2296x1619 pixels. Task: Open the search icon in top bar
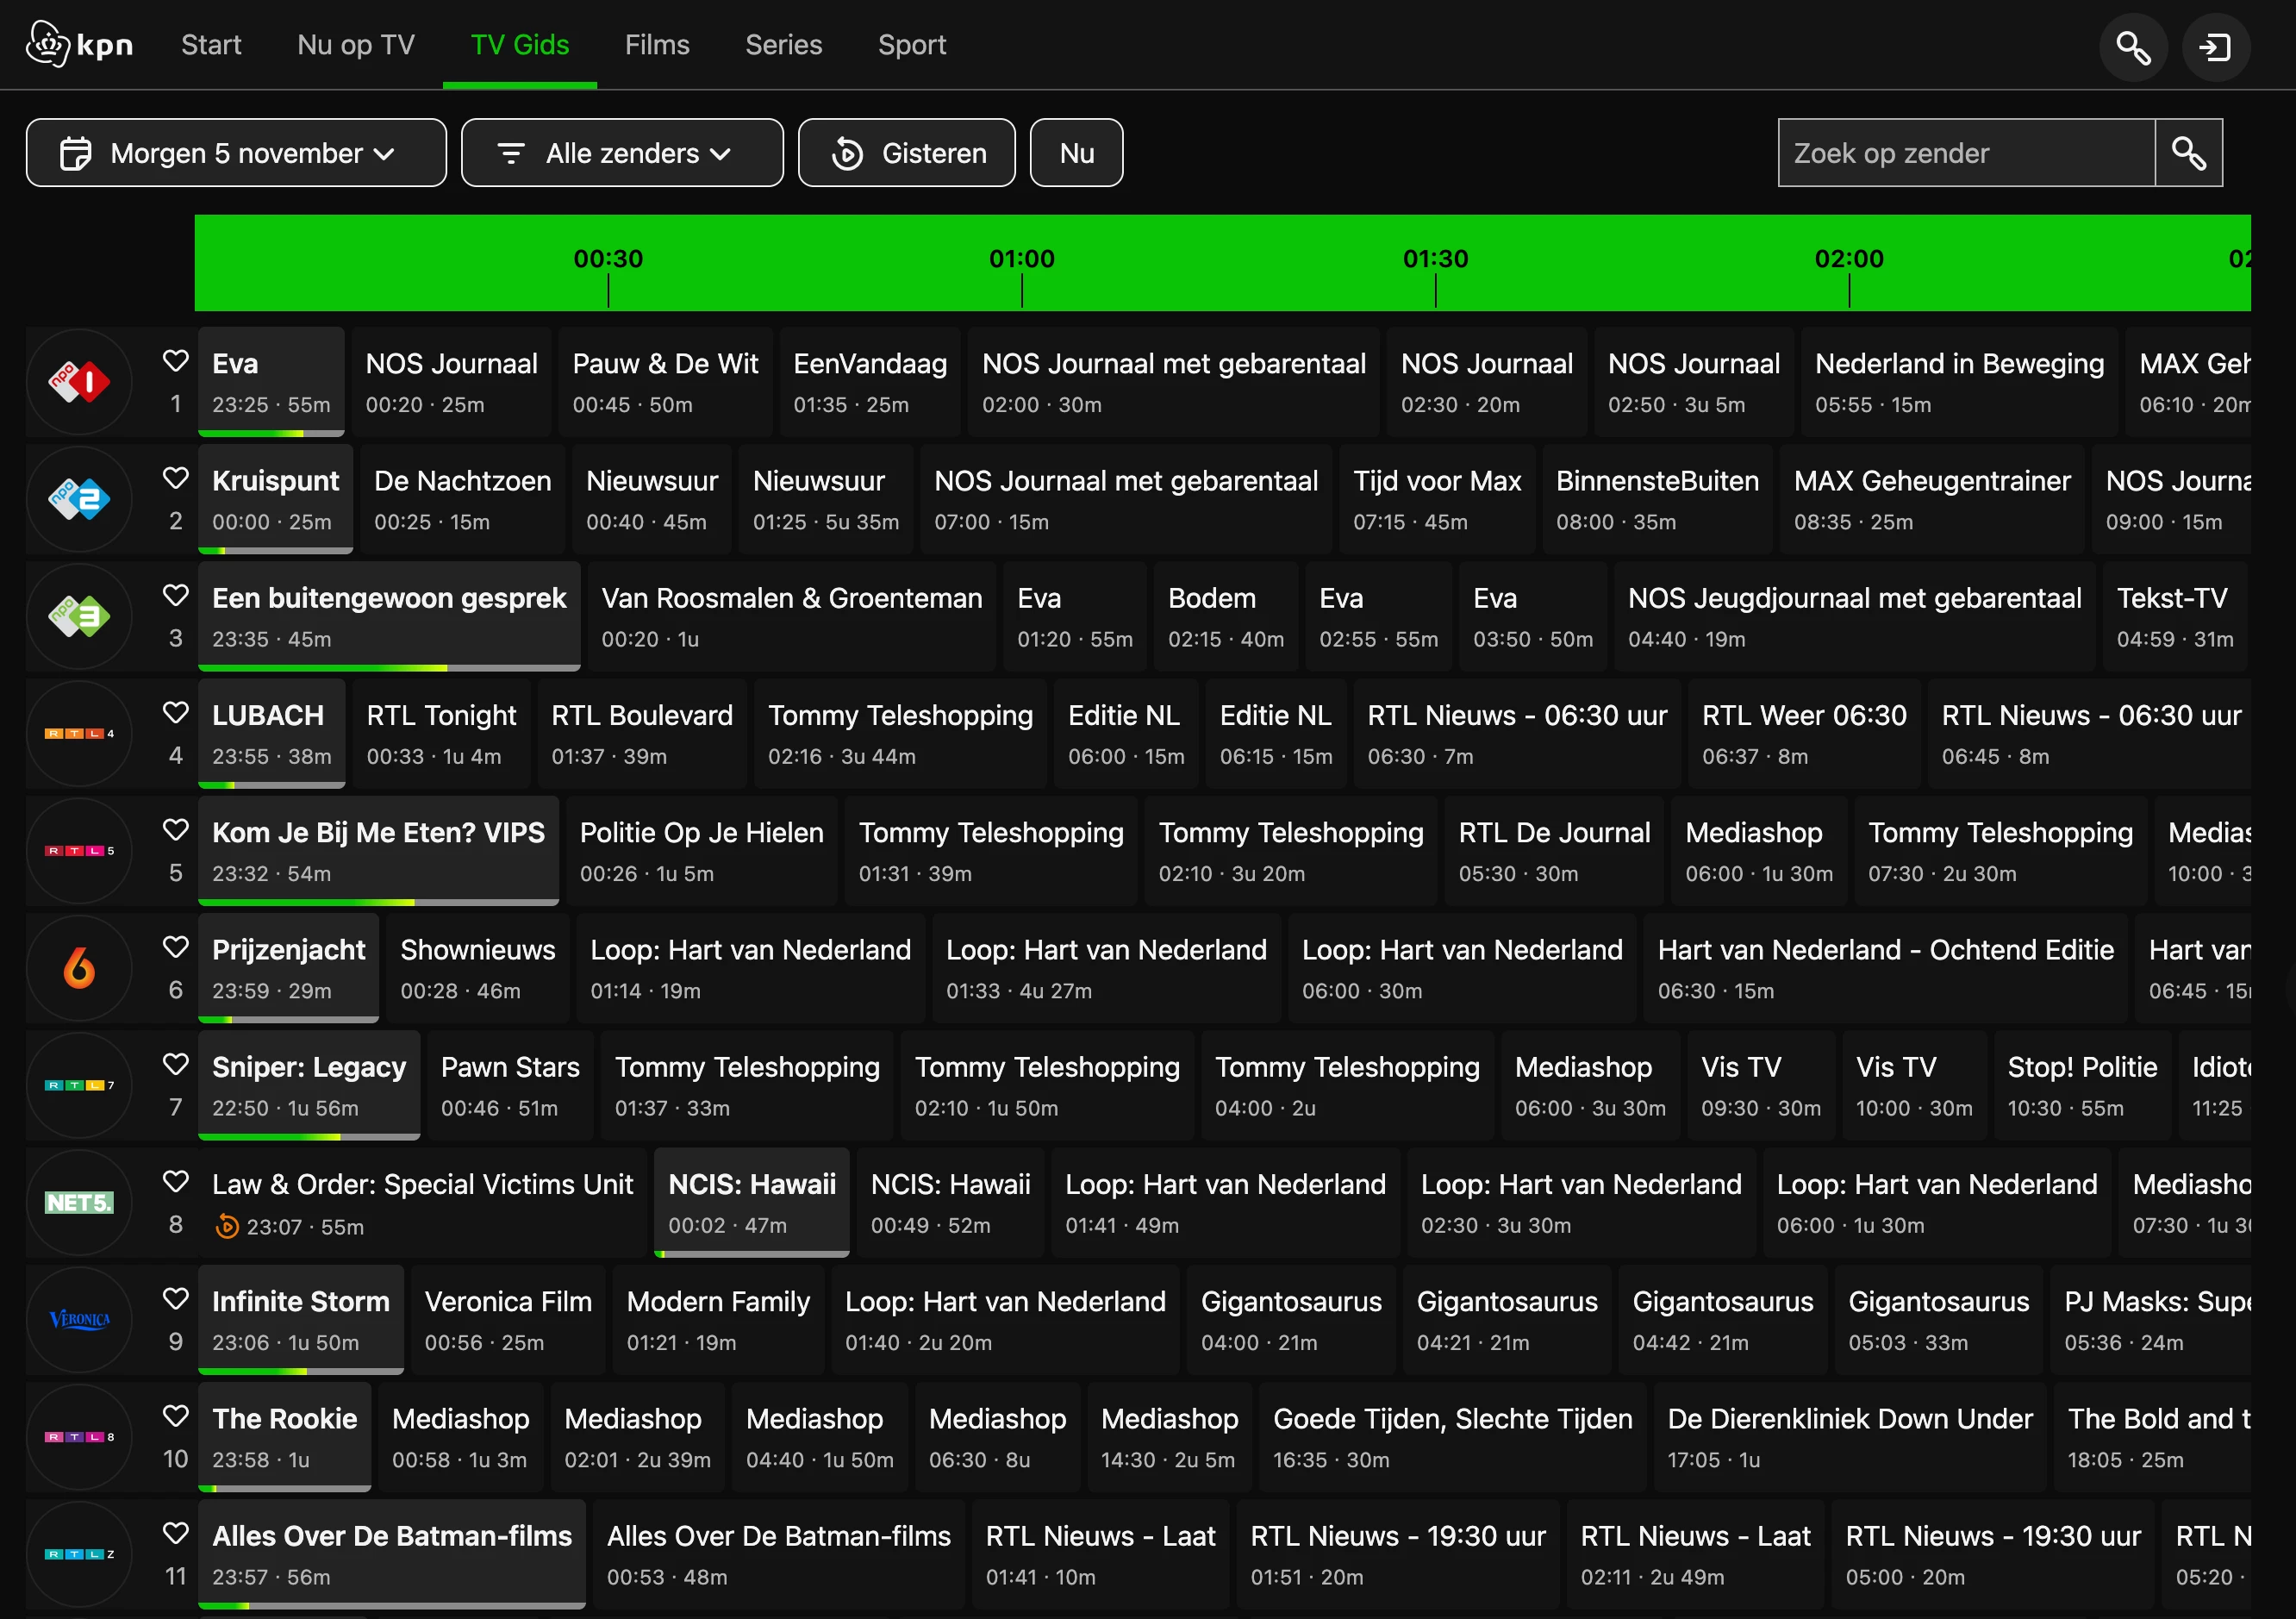(x=2132, y=47)
